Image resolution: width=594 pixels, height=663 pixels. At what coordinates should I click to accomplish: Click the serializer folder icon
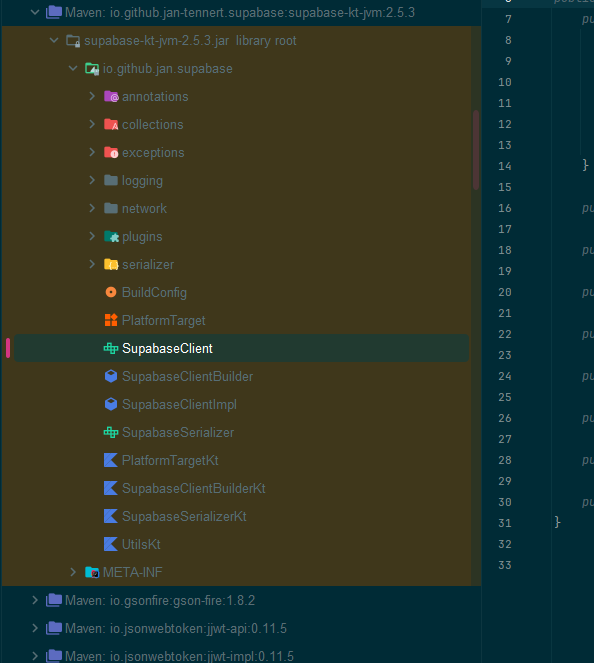pos(111,264)
